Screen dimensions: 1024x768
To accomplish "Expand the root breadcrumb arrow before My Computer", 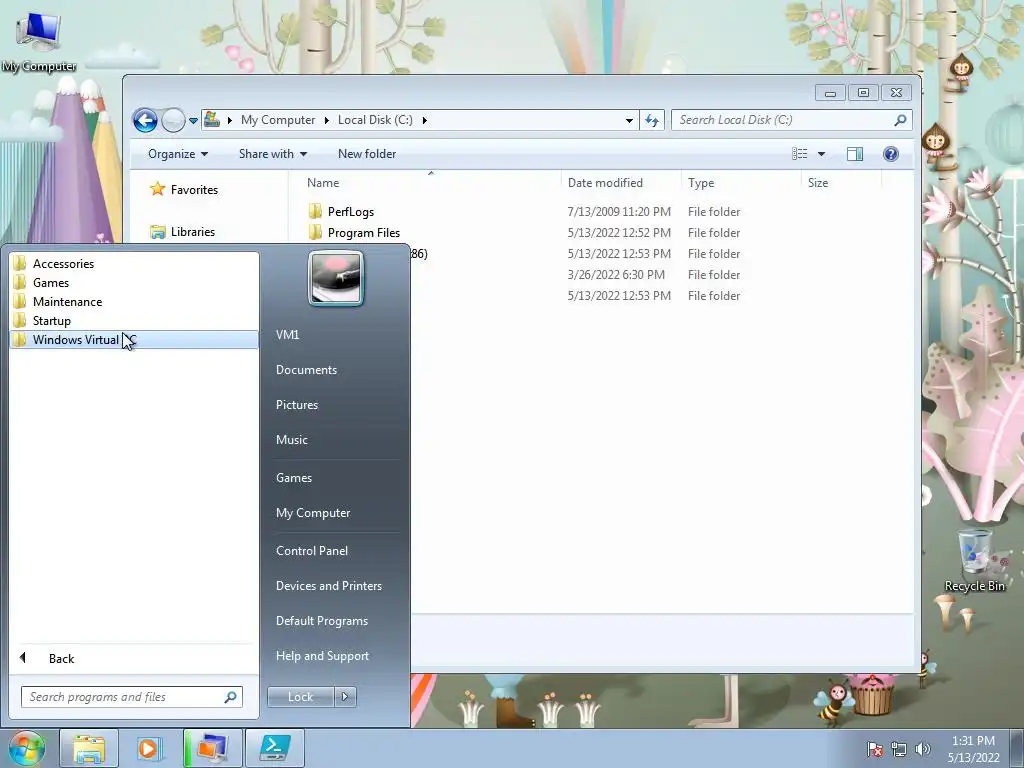I will [x=229, y=120].
